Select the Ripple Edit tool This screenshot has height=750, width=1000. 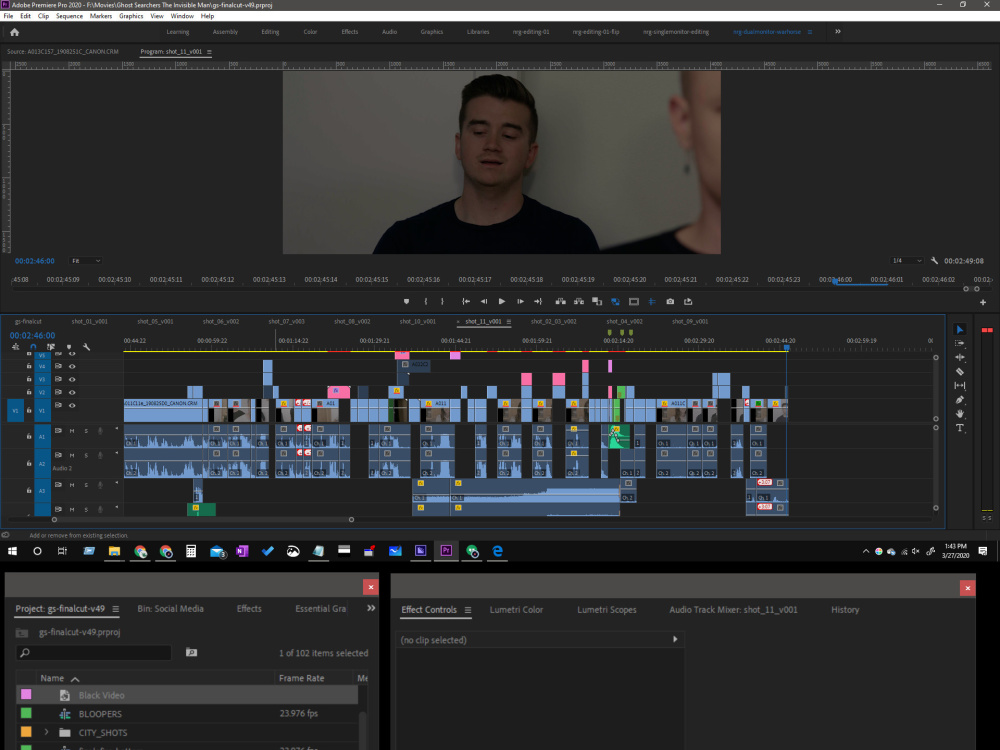[959, 357]
